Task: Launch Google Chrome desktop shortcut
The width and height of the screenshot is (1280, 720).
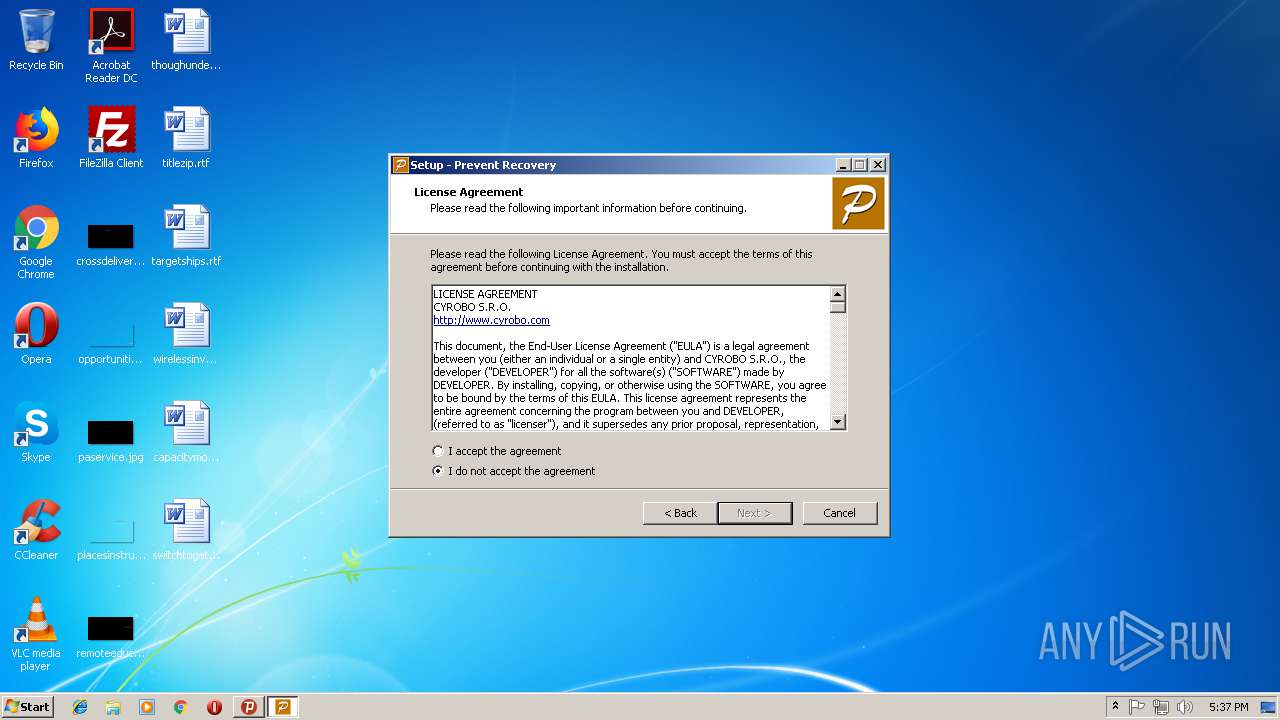Action: pos(36,242)
